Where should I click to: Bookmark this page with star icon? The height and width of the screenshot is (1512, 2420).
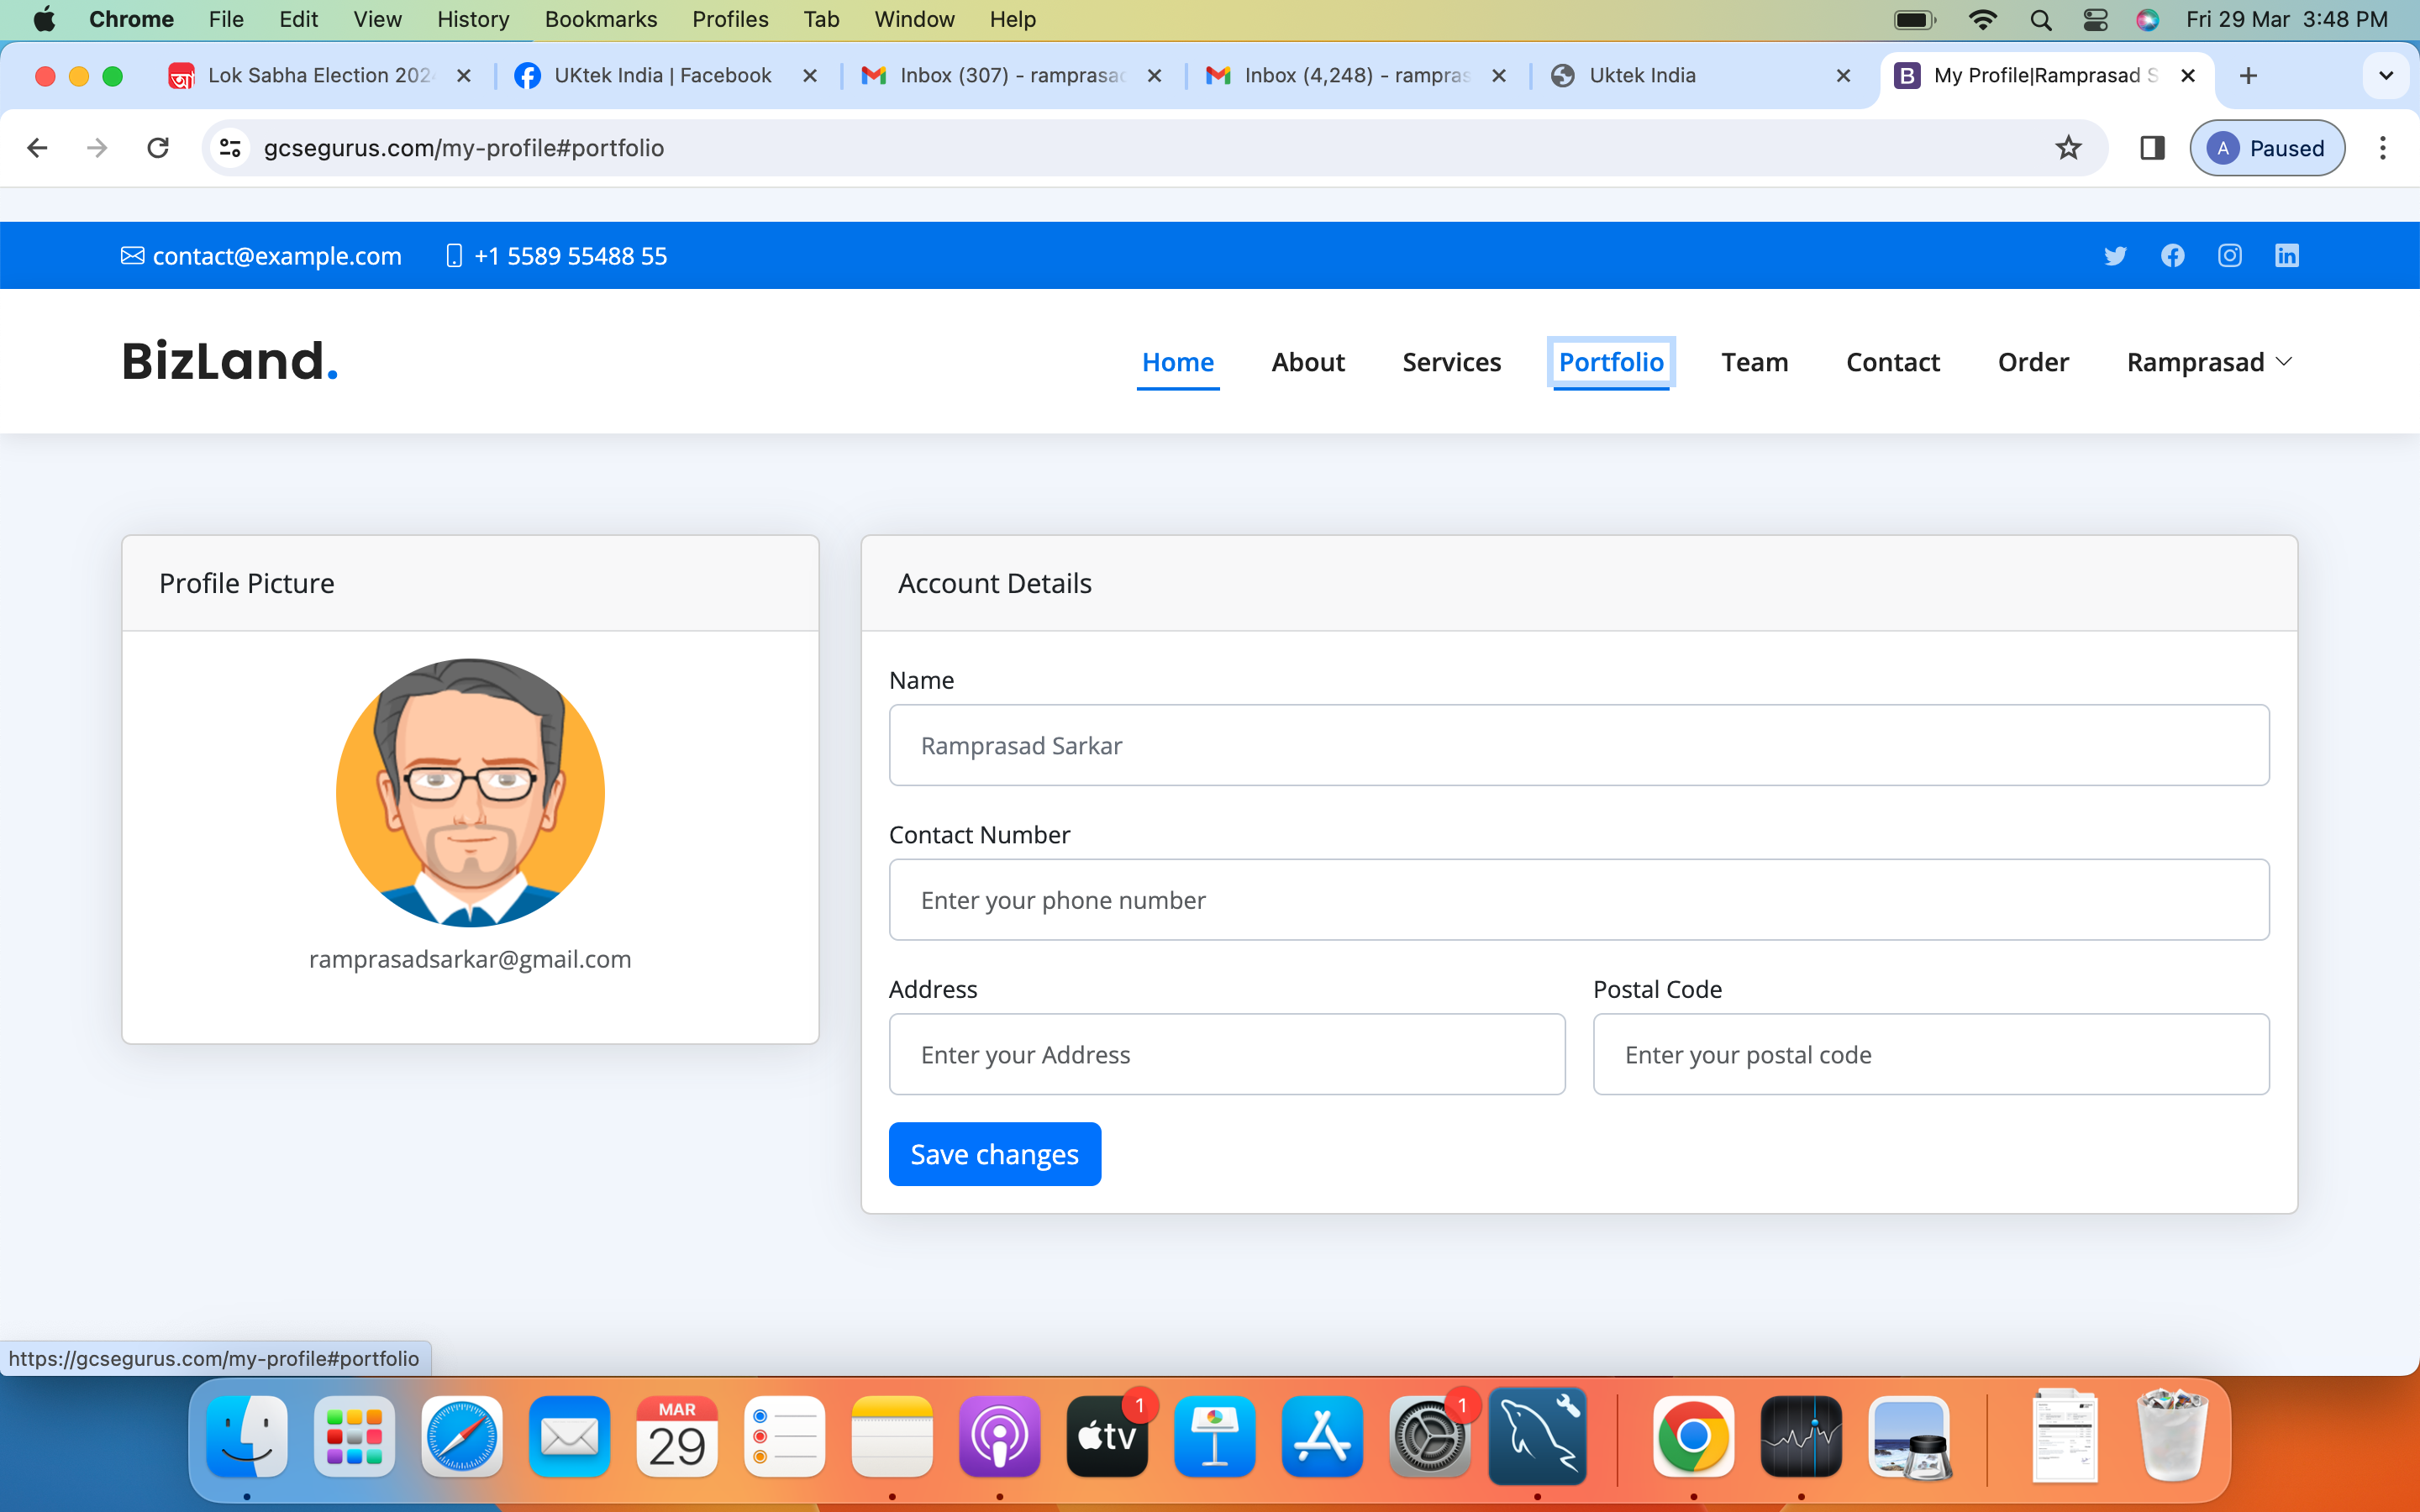point(2068,148)
